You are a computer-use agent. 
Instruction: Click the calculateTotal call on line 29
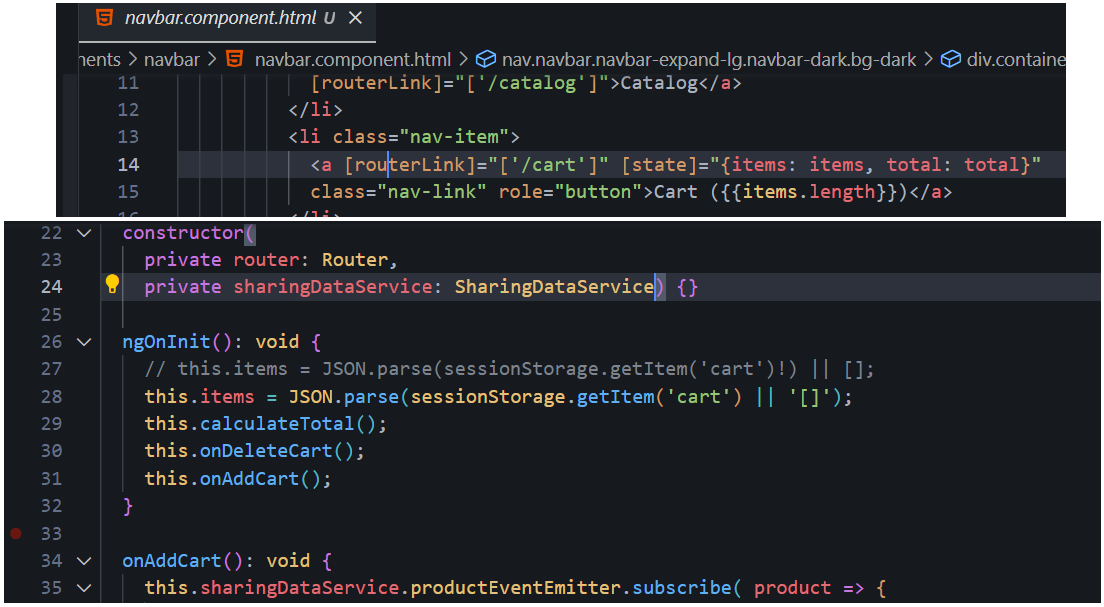point(275,424)
